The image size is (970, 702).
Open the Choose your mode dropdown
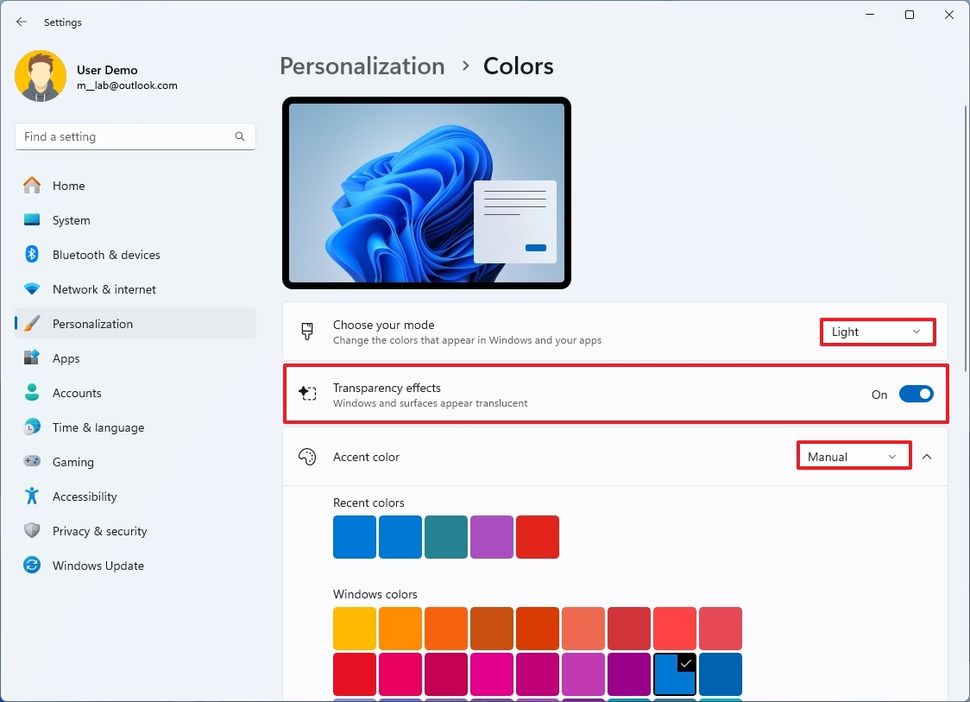click(876, 331)
